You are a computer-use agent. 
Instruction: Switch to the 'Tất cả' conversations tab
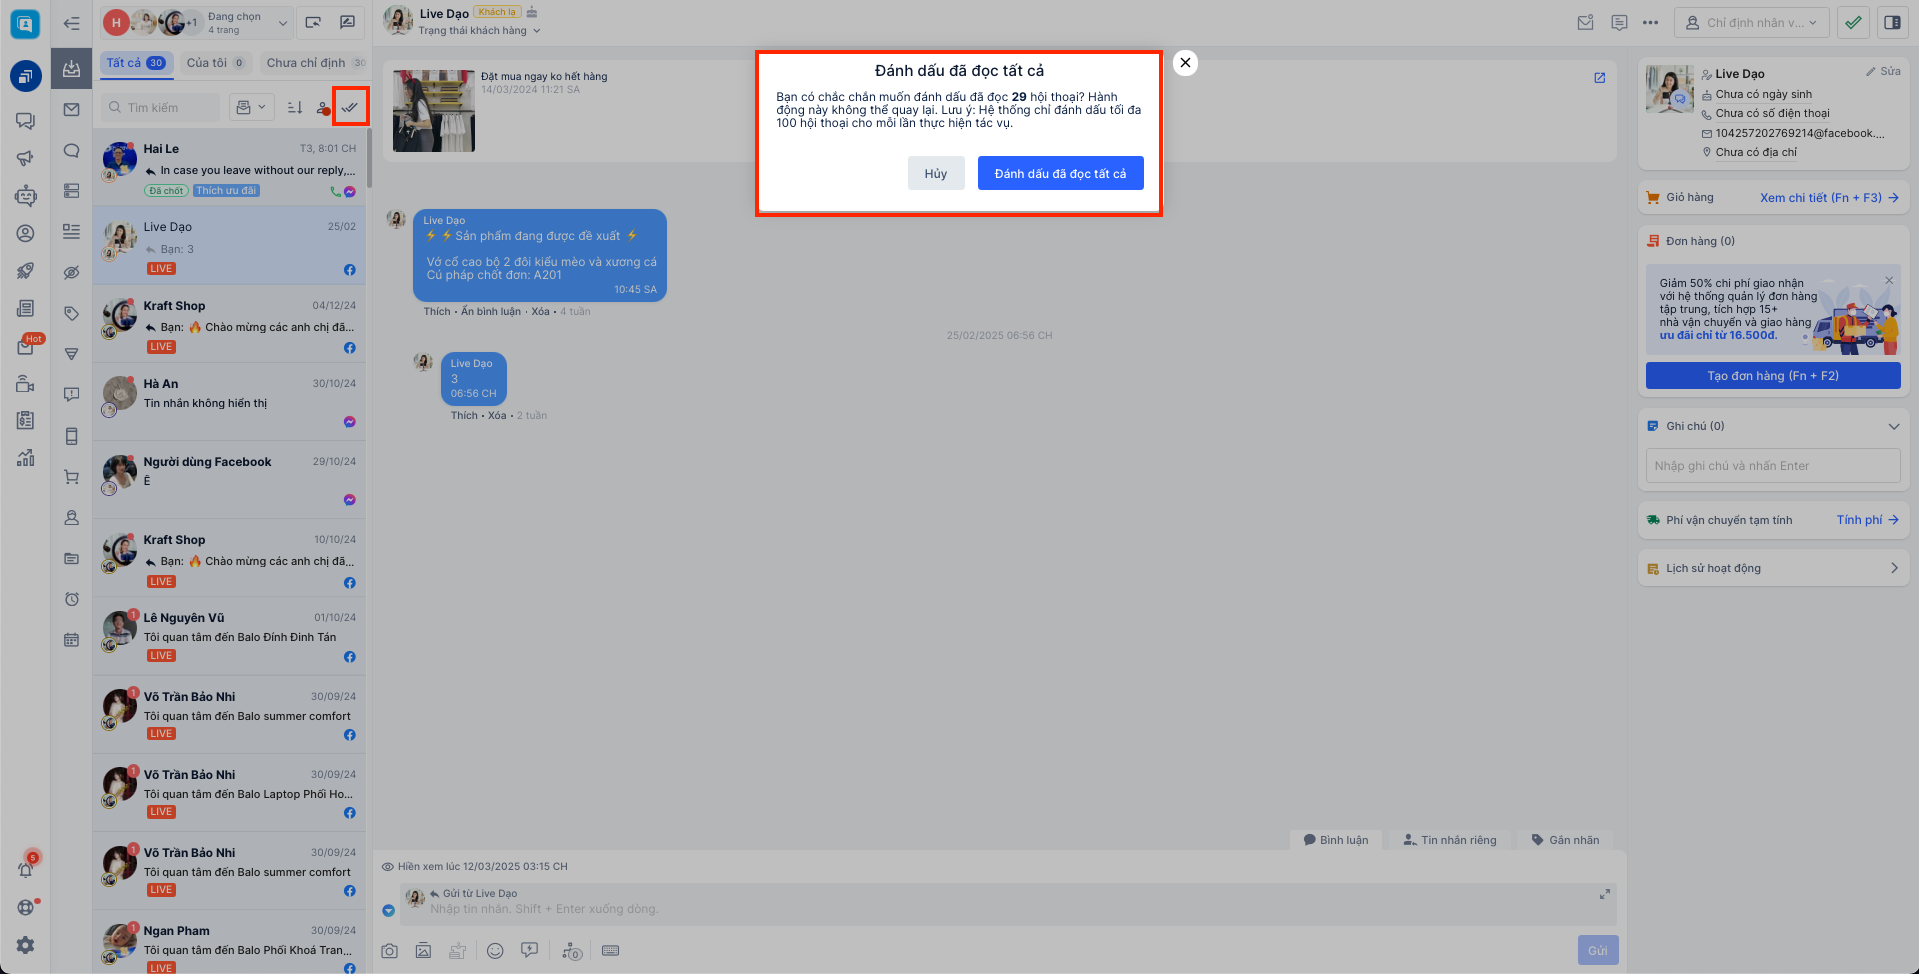[x=136, y=63]
